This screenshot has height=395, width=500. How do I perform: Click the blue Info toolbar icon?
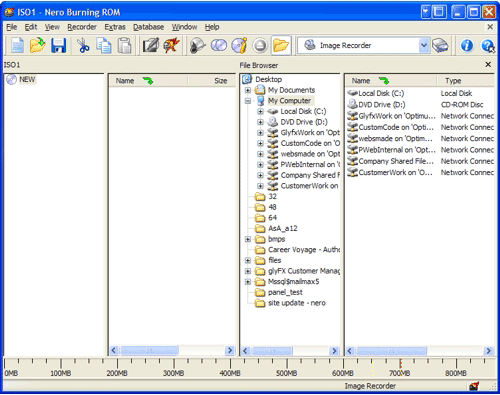[x=467, y=45]
